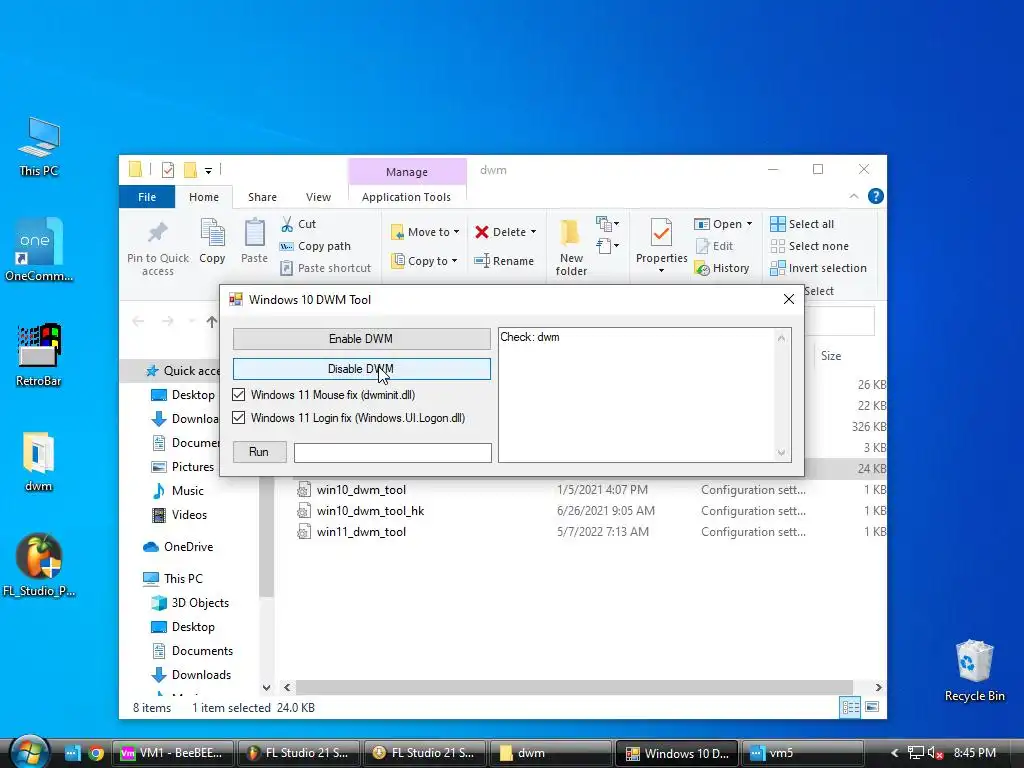1024x768 pixels.
Task: Collapse the ribbon with the chevron
Action: (854, 196)
